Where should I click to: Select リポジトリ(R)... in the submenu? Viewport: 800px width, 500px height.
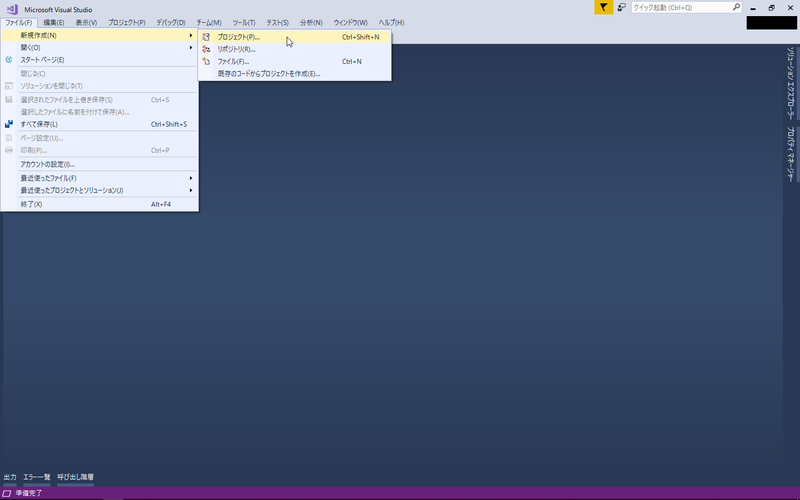(295, 49)
